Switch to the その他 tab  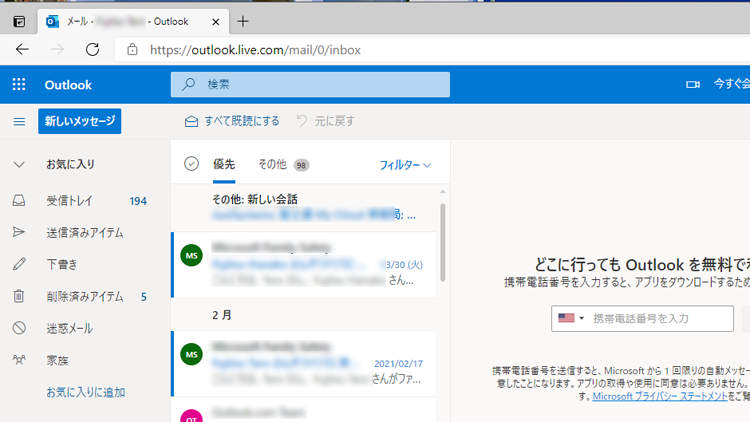click(273, 165)
